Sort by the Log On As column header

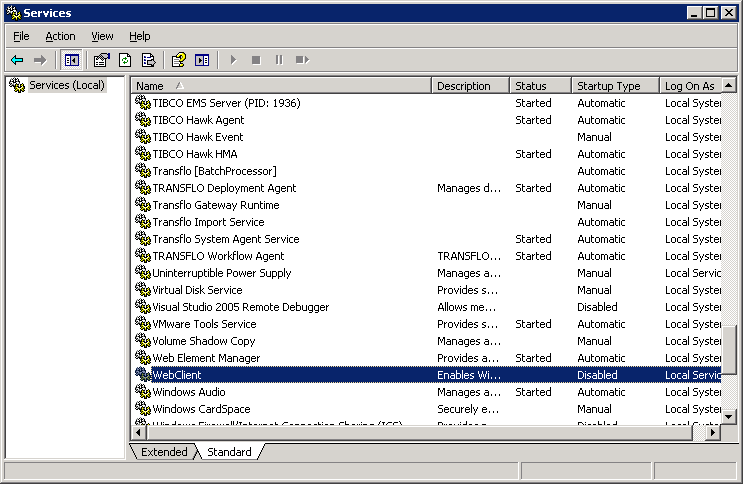pos(690,86)
